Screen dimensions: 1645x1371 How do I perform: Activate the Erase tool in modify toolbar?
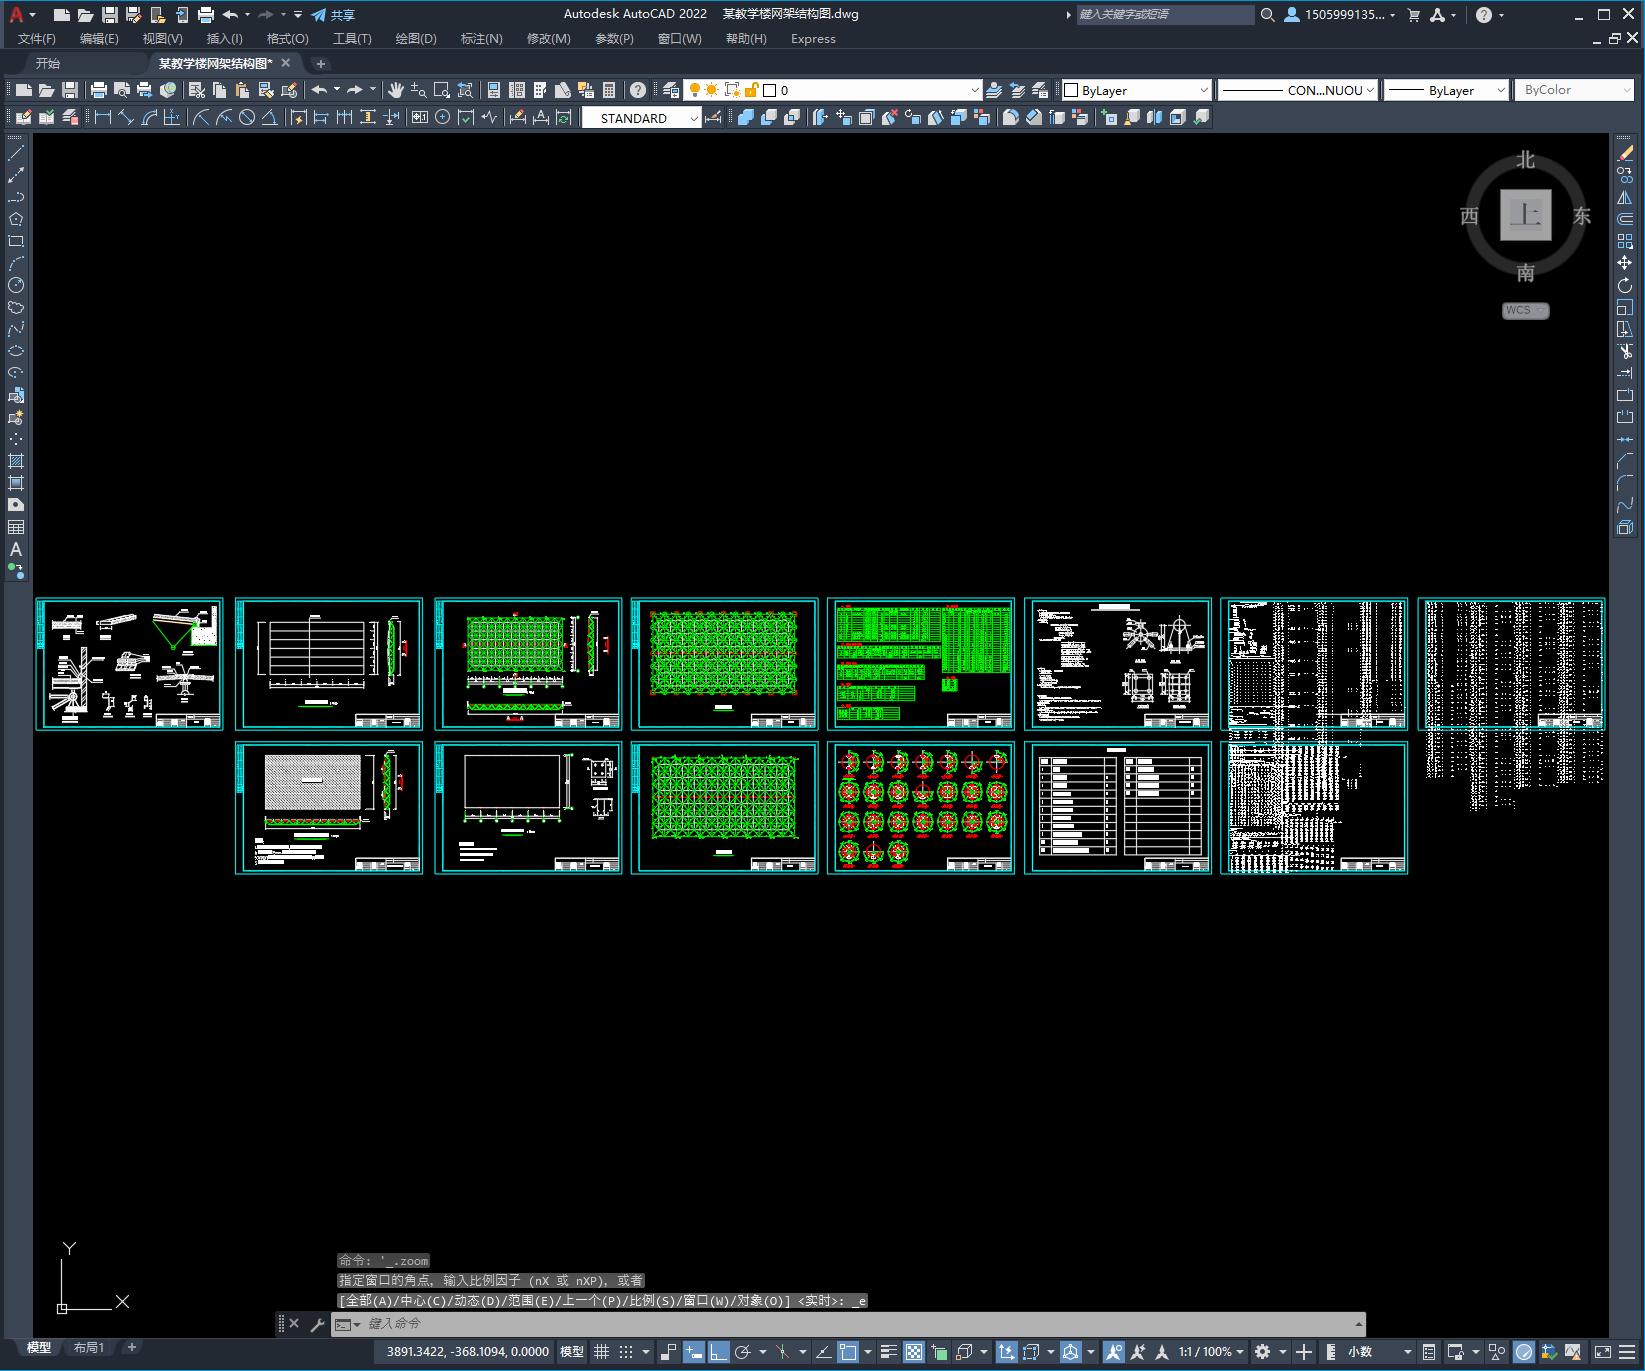[1625, 153]
